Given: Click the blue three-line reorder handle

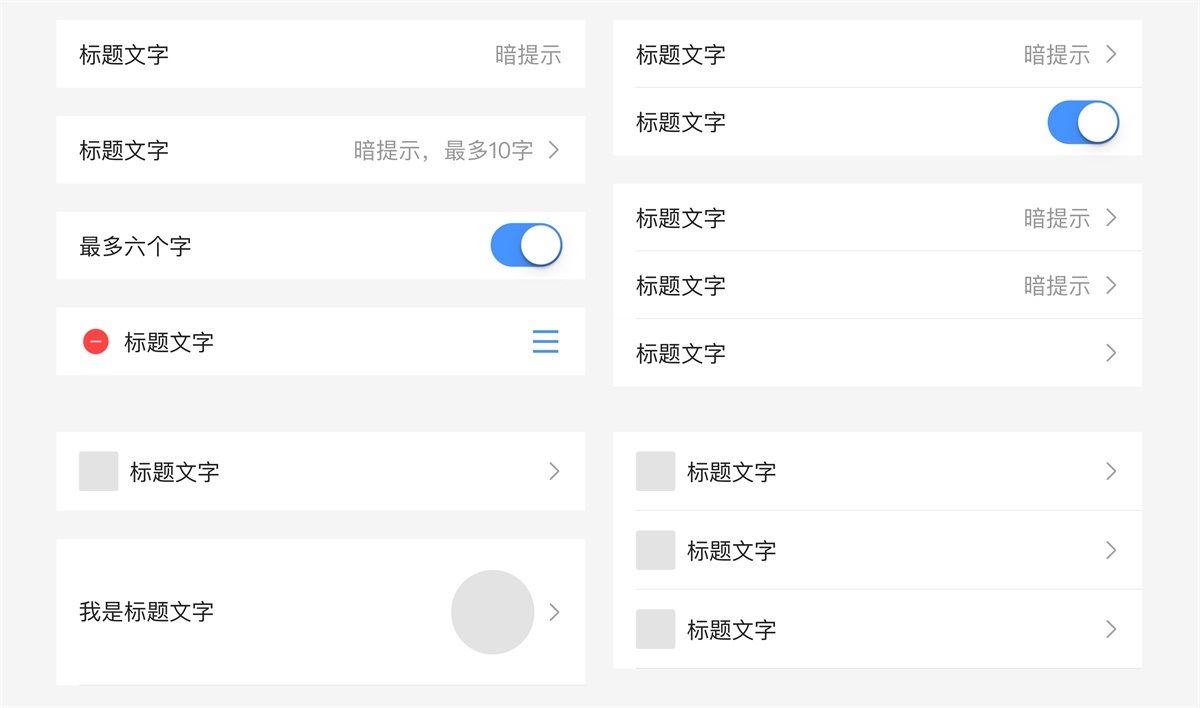Looking at the screenshot, I should click(545, 342).
